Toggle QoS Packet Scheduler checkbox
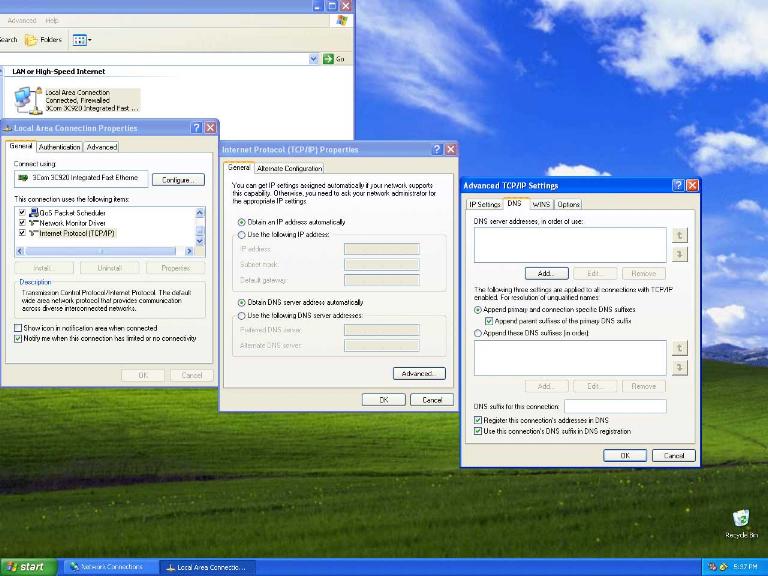The image size is (768, 576). click(x=22, y=213)
